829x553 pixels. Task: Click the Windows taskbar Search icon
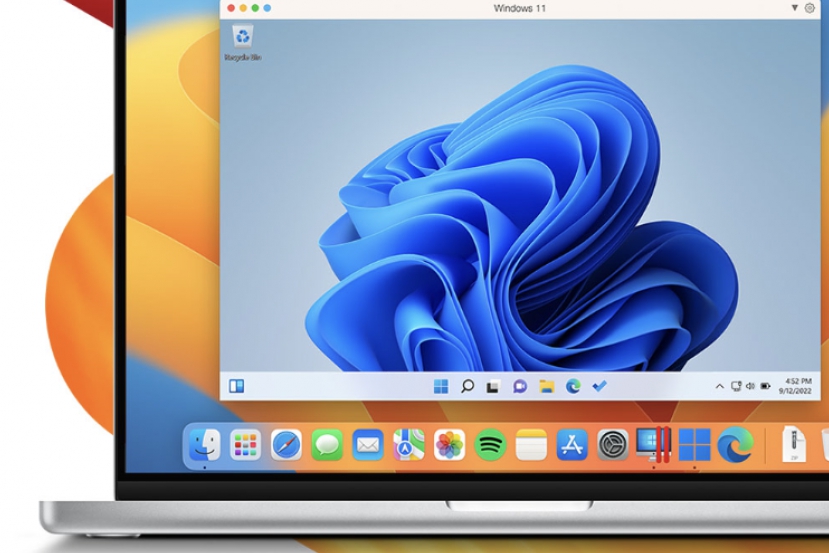tap(467, 386)
